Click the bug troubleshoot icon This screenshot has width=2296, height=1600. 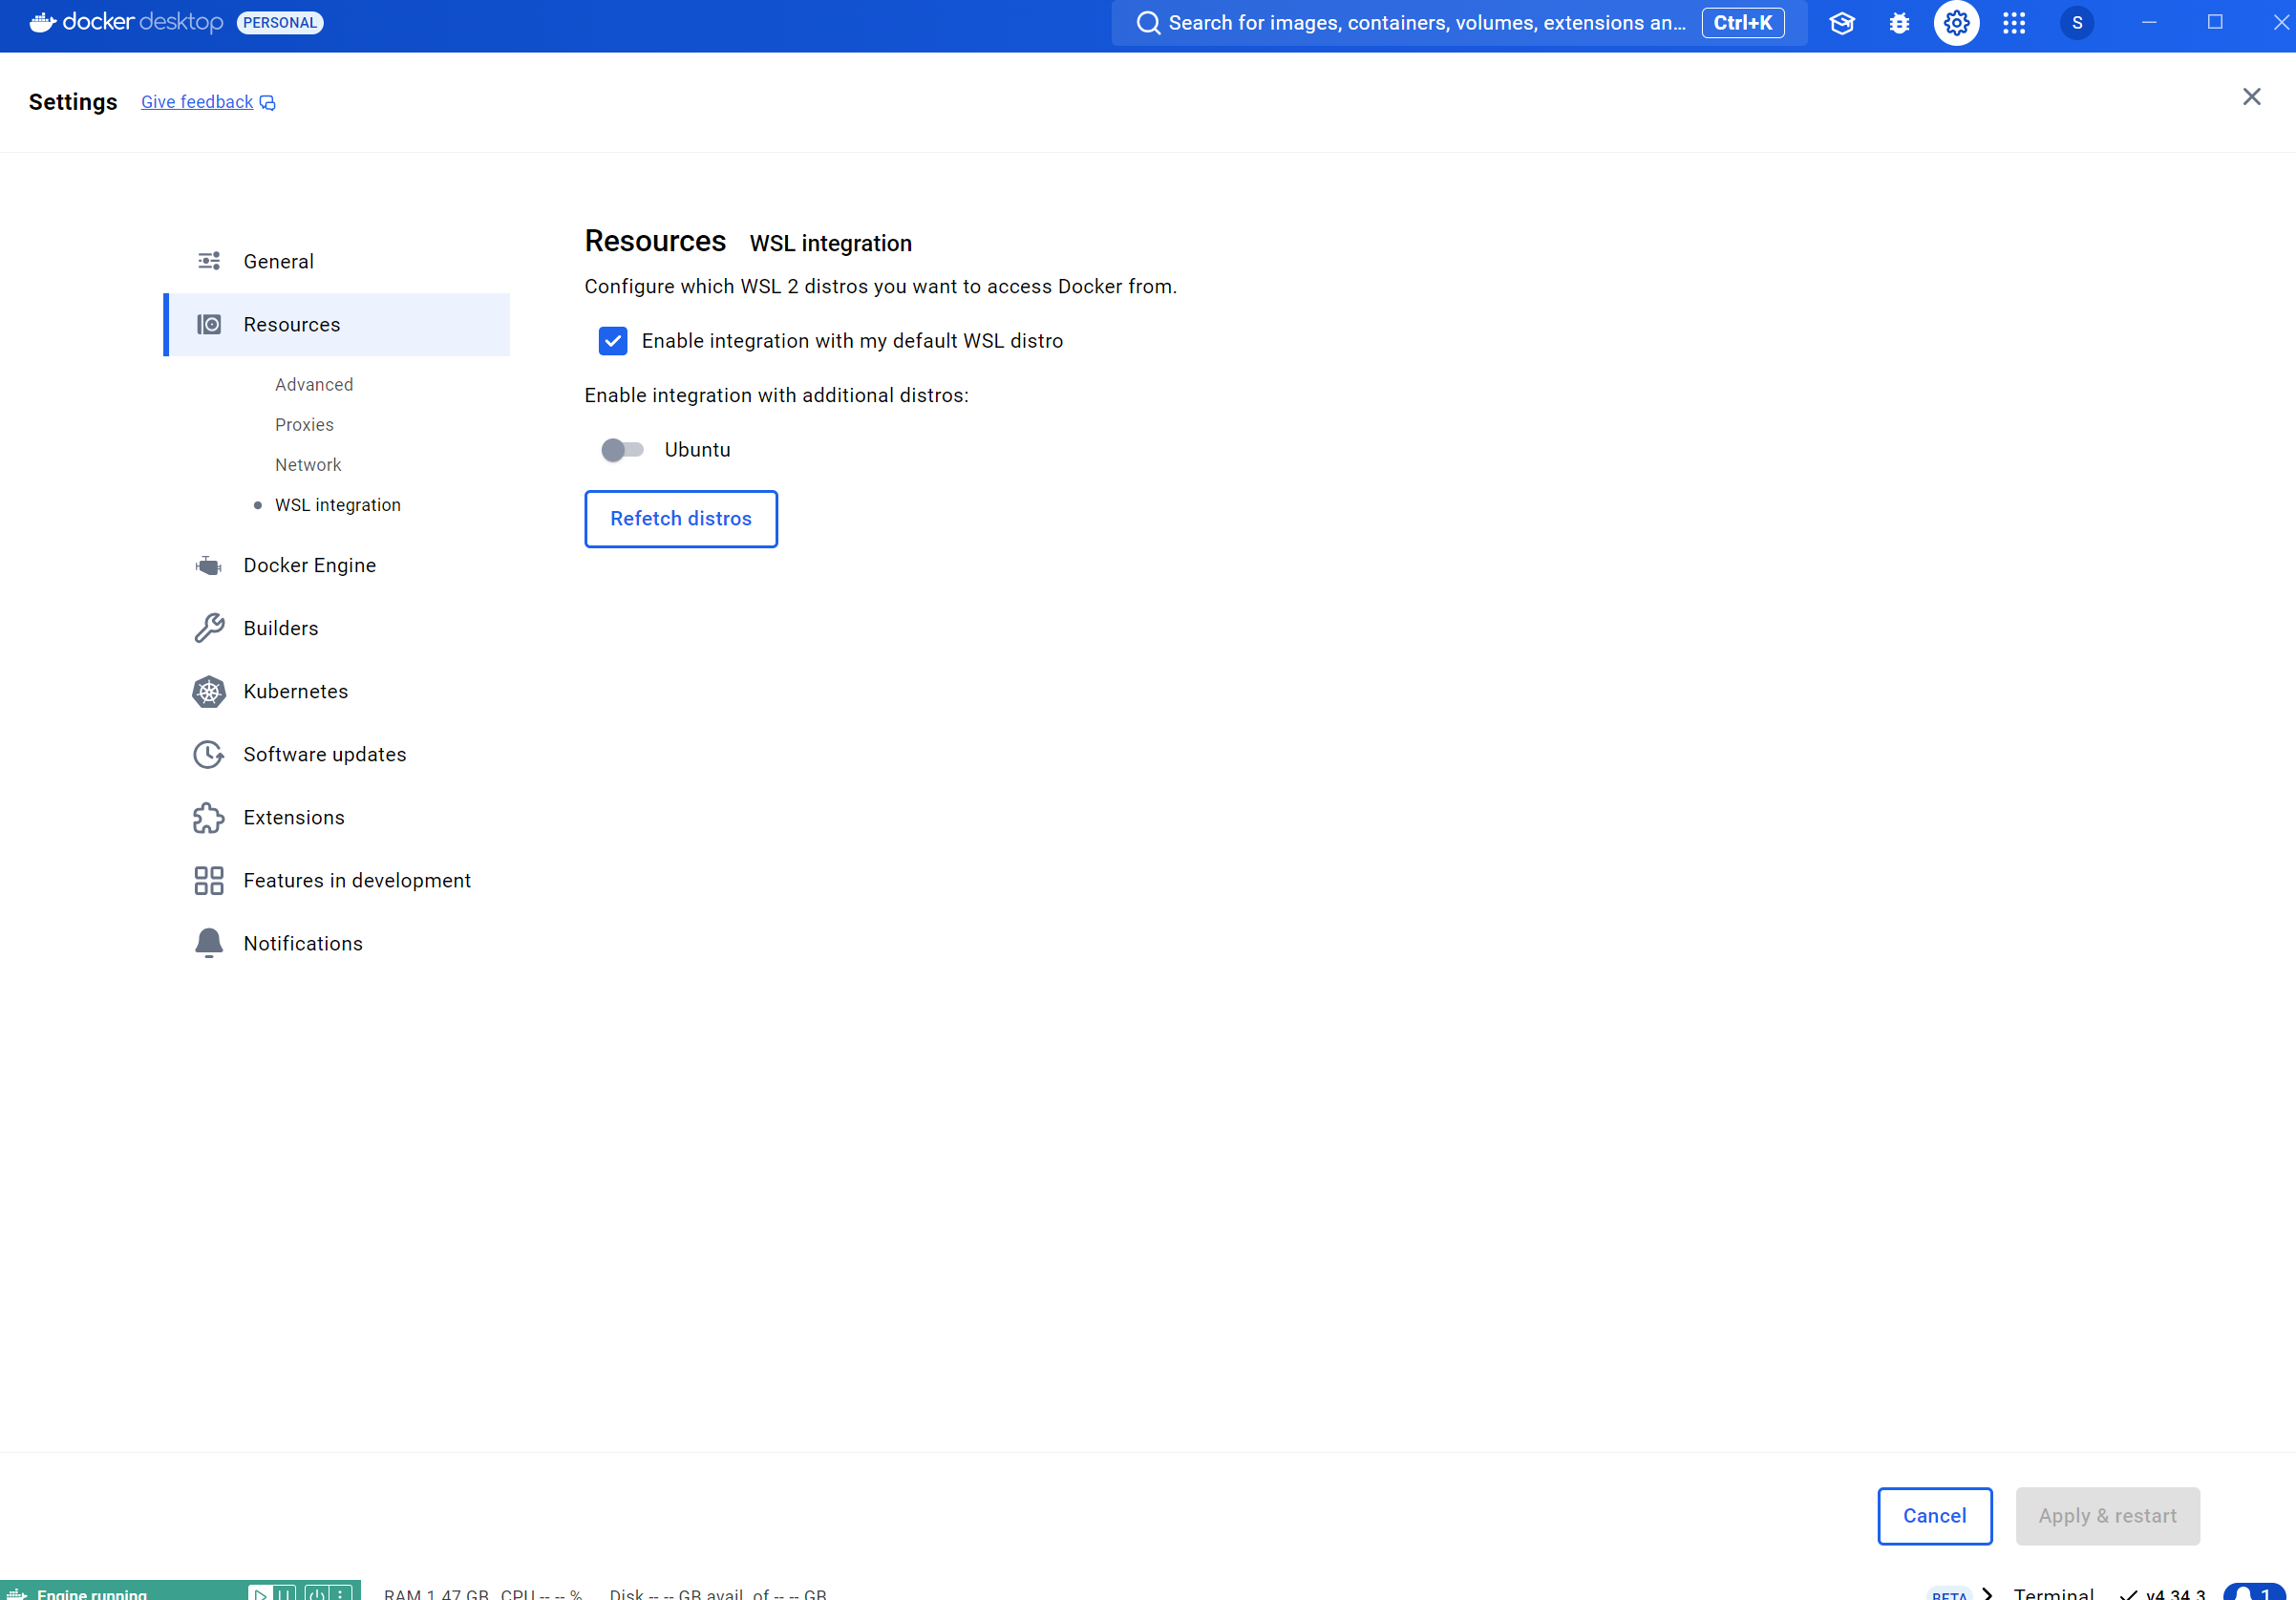point(1899,23)
